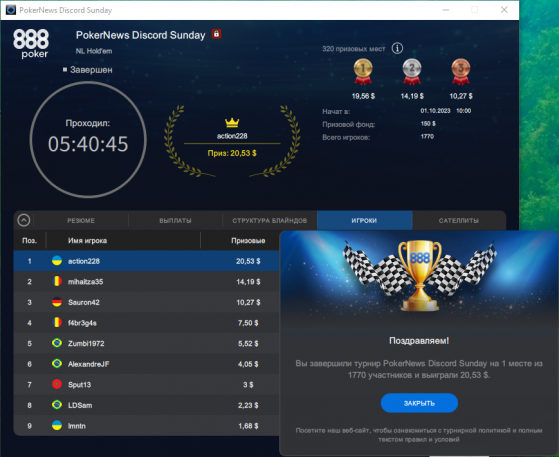Sort by the Призовые column header

pyautogui.click(x=240, y=241)
